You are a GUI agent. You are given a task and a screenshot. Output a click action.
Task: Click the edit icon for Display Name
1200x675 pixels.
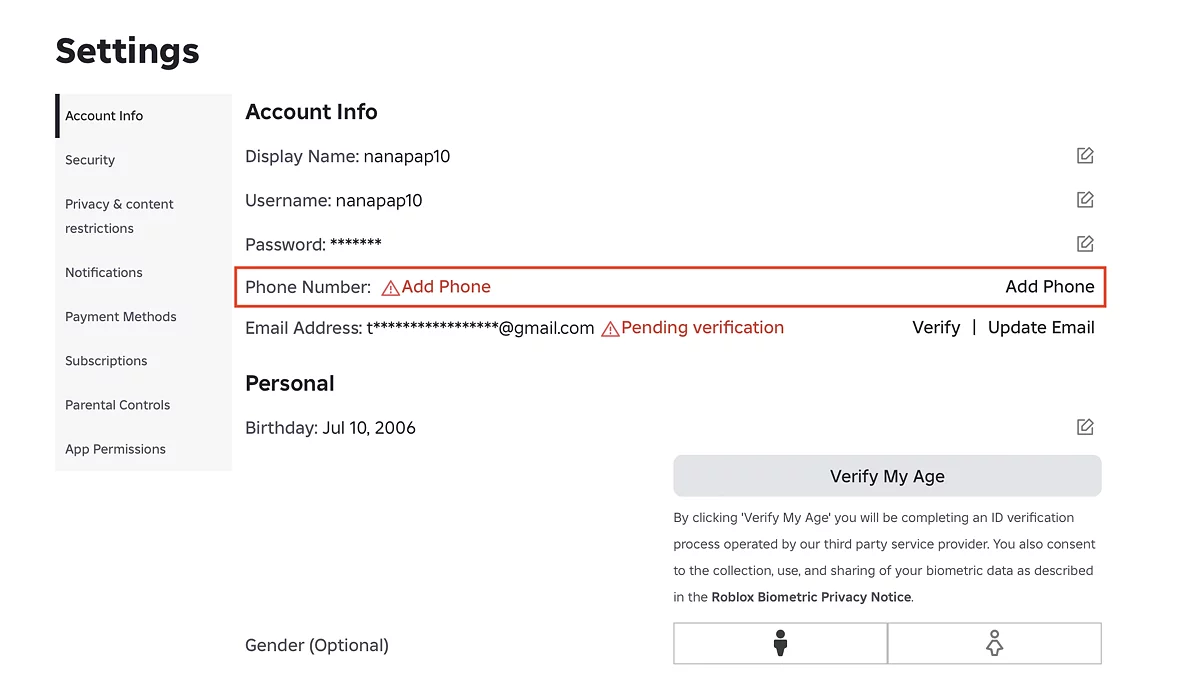pos(1085,156)
